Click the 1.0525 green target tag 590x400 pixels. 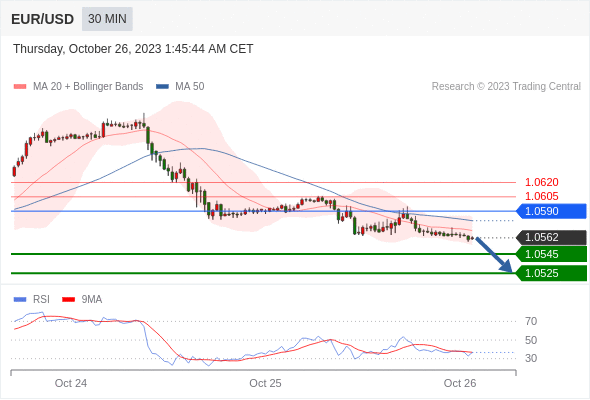[x=551, y=273]
